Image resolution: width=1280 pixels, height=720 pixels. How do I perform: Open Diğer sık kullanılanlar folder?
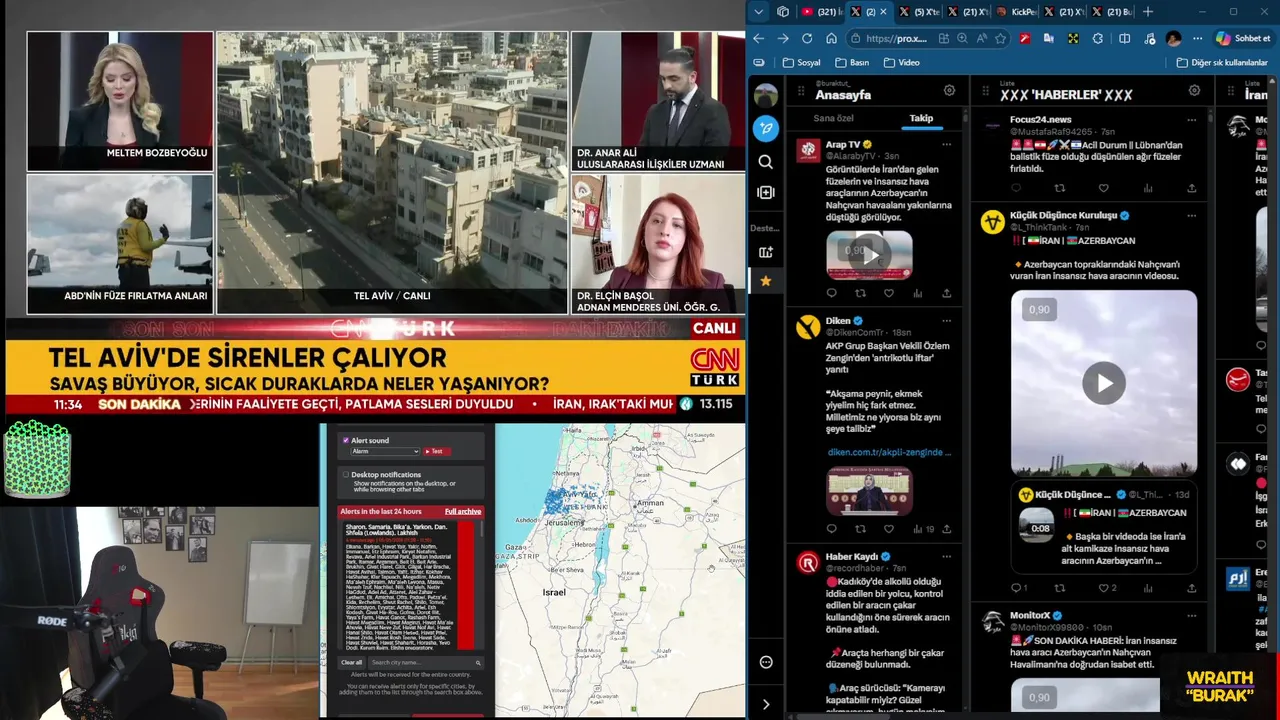[x=1222, y=62]
